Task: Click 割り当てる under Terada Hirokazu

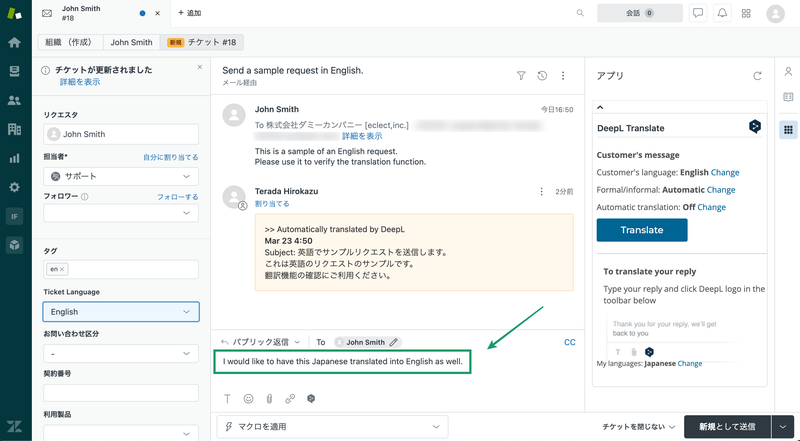Action: 272,204
